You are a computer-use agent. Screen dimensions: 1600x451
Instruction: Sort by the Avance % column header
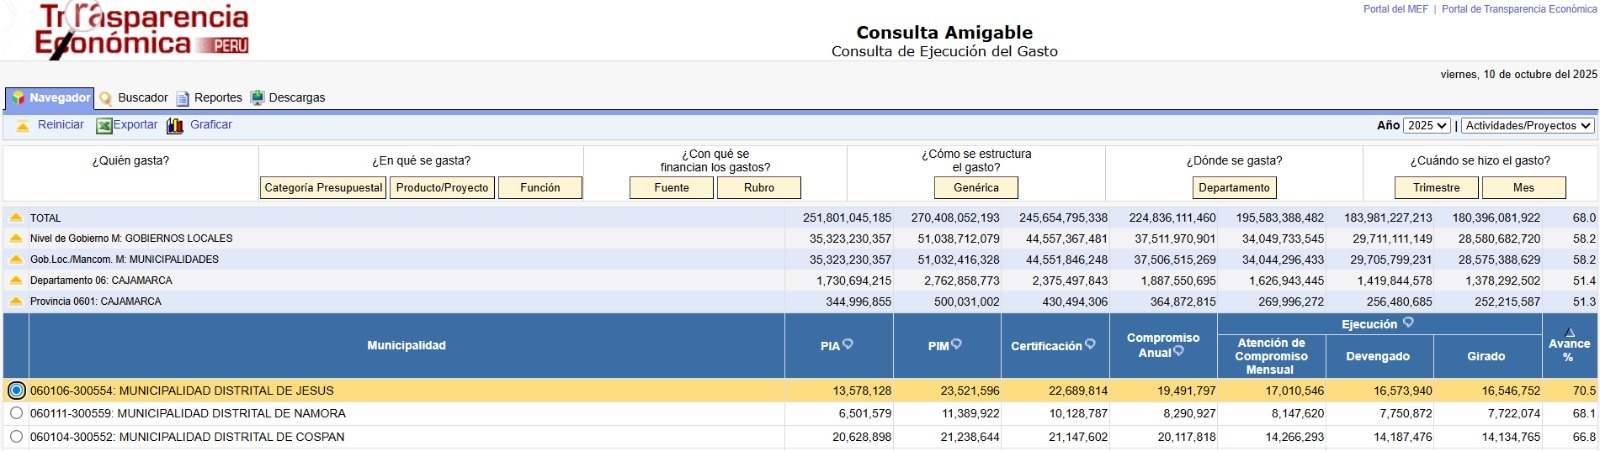(1568, 344)
